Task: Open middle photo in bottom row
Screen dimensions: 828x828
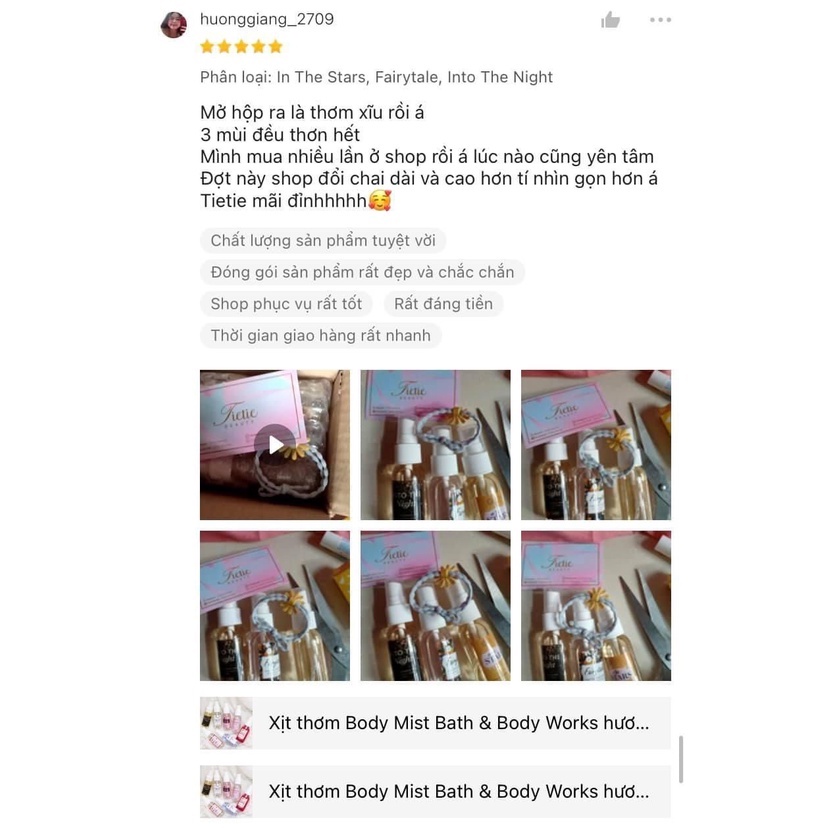Action: pos(435,606)
